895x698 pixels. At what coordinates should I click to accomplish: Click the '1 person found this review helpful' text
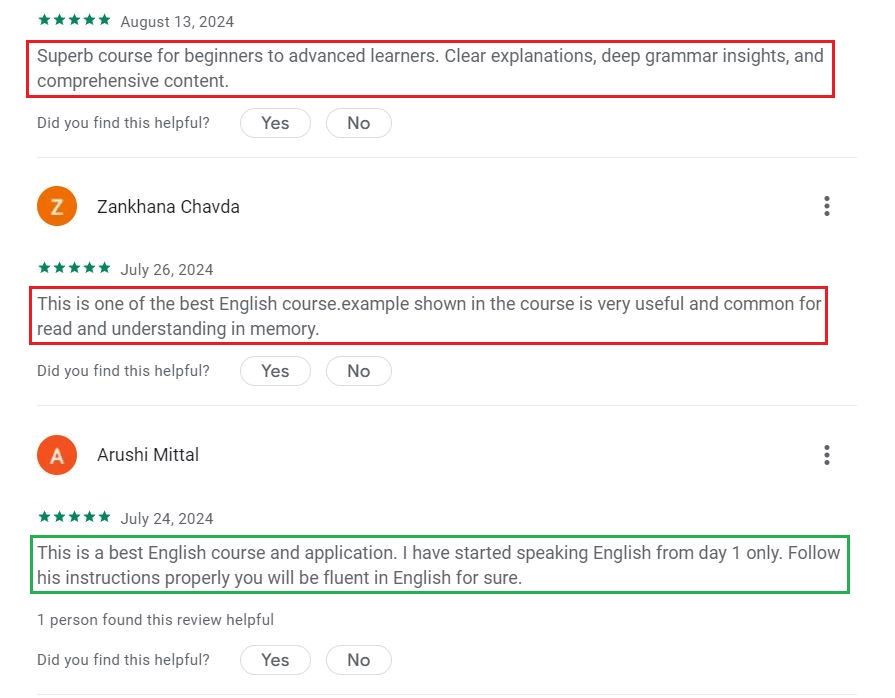(x=155, y=620)
